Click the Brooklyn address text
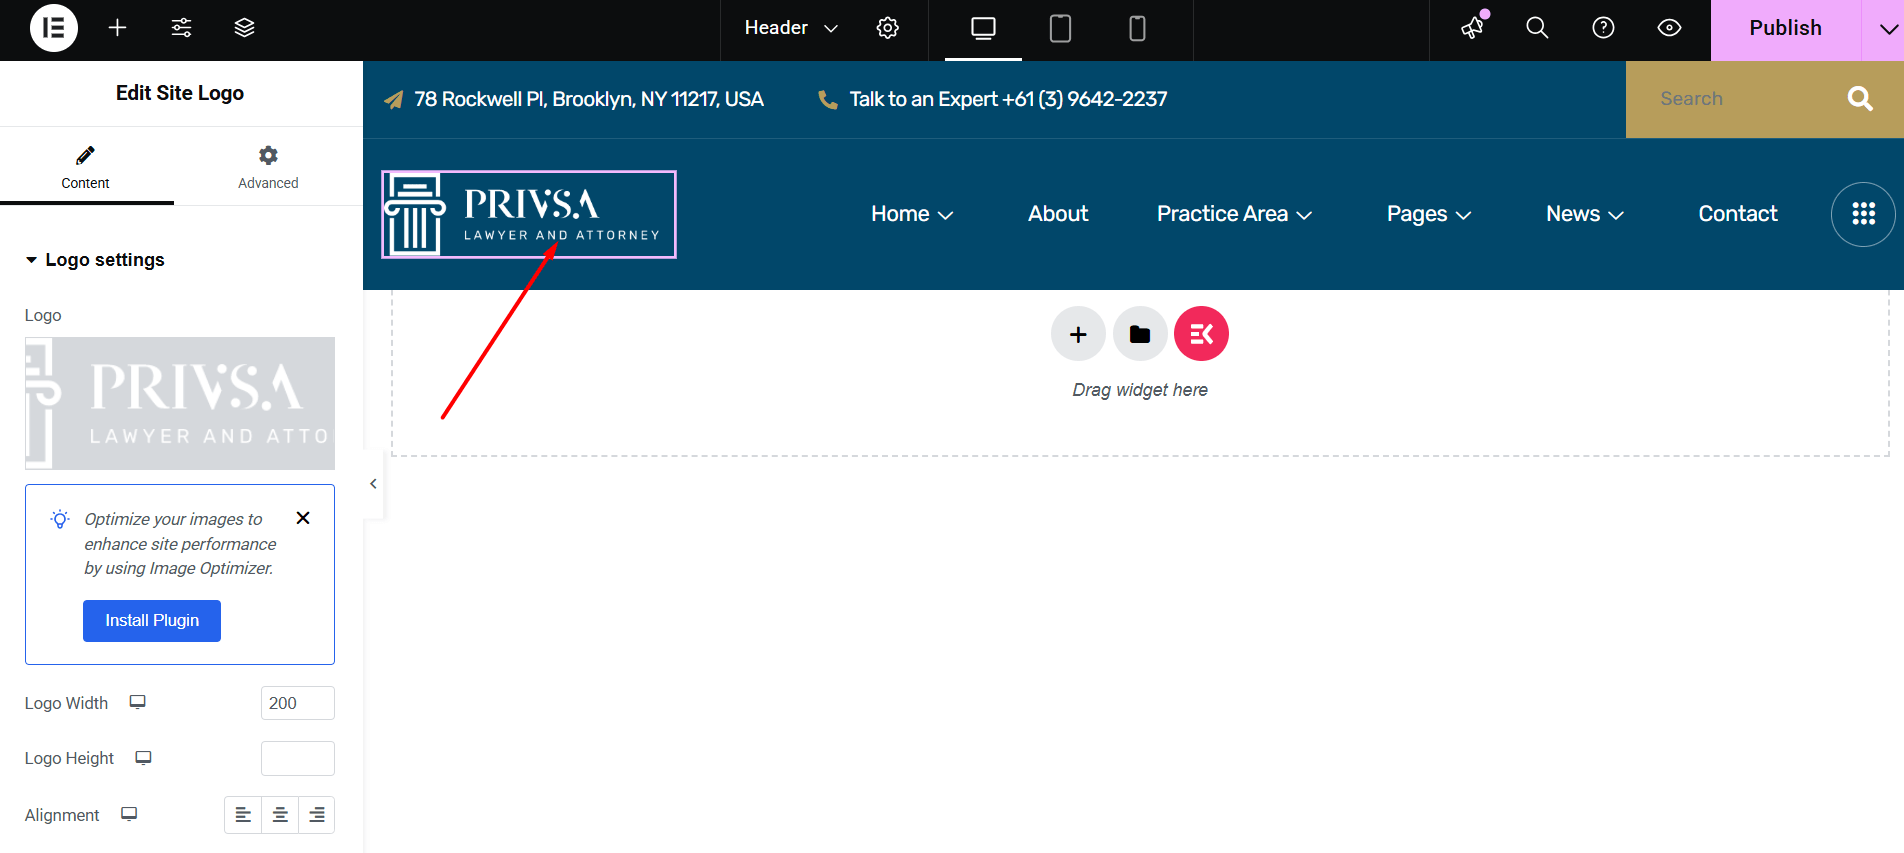 pos(589,99)
